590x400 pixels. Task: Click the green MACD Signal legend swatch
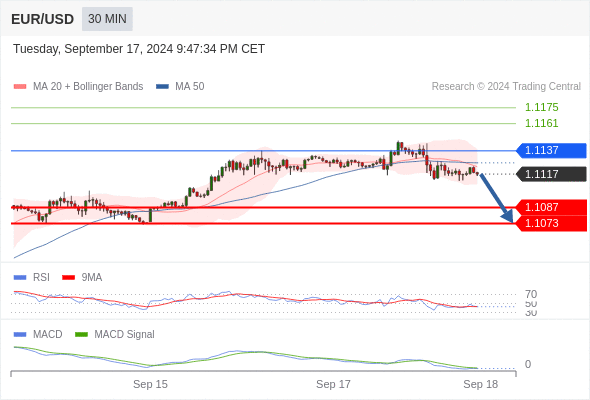(x=81, y=335)
